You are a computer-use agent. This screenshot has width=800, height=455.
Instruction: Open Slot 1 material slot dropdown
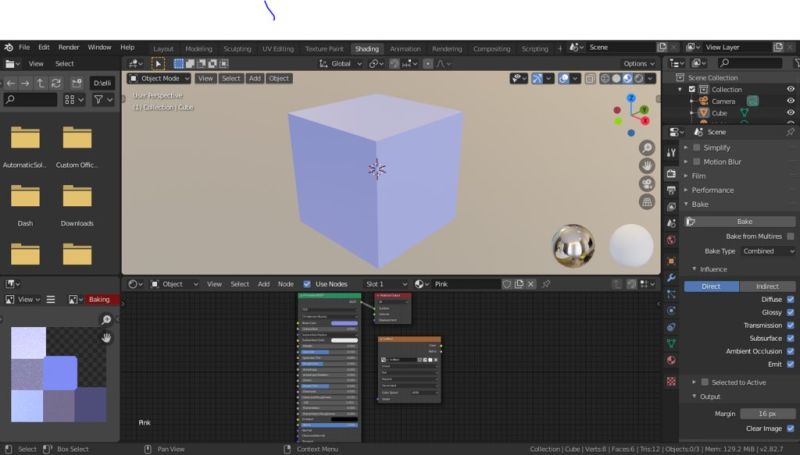coord(386,284)
